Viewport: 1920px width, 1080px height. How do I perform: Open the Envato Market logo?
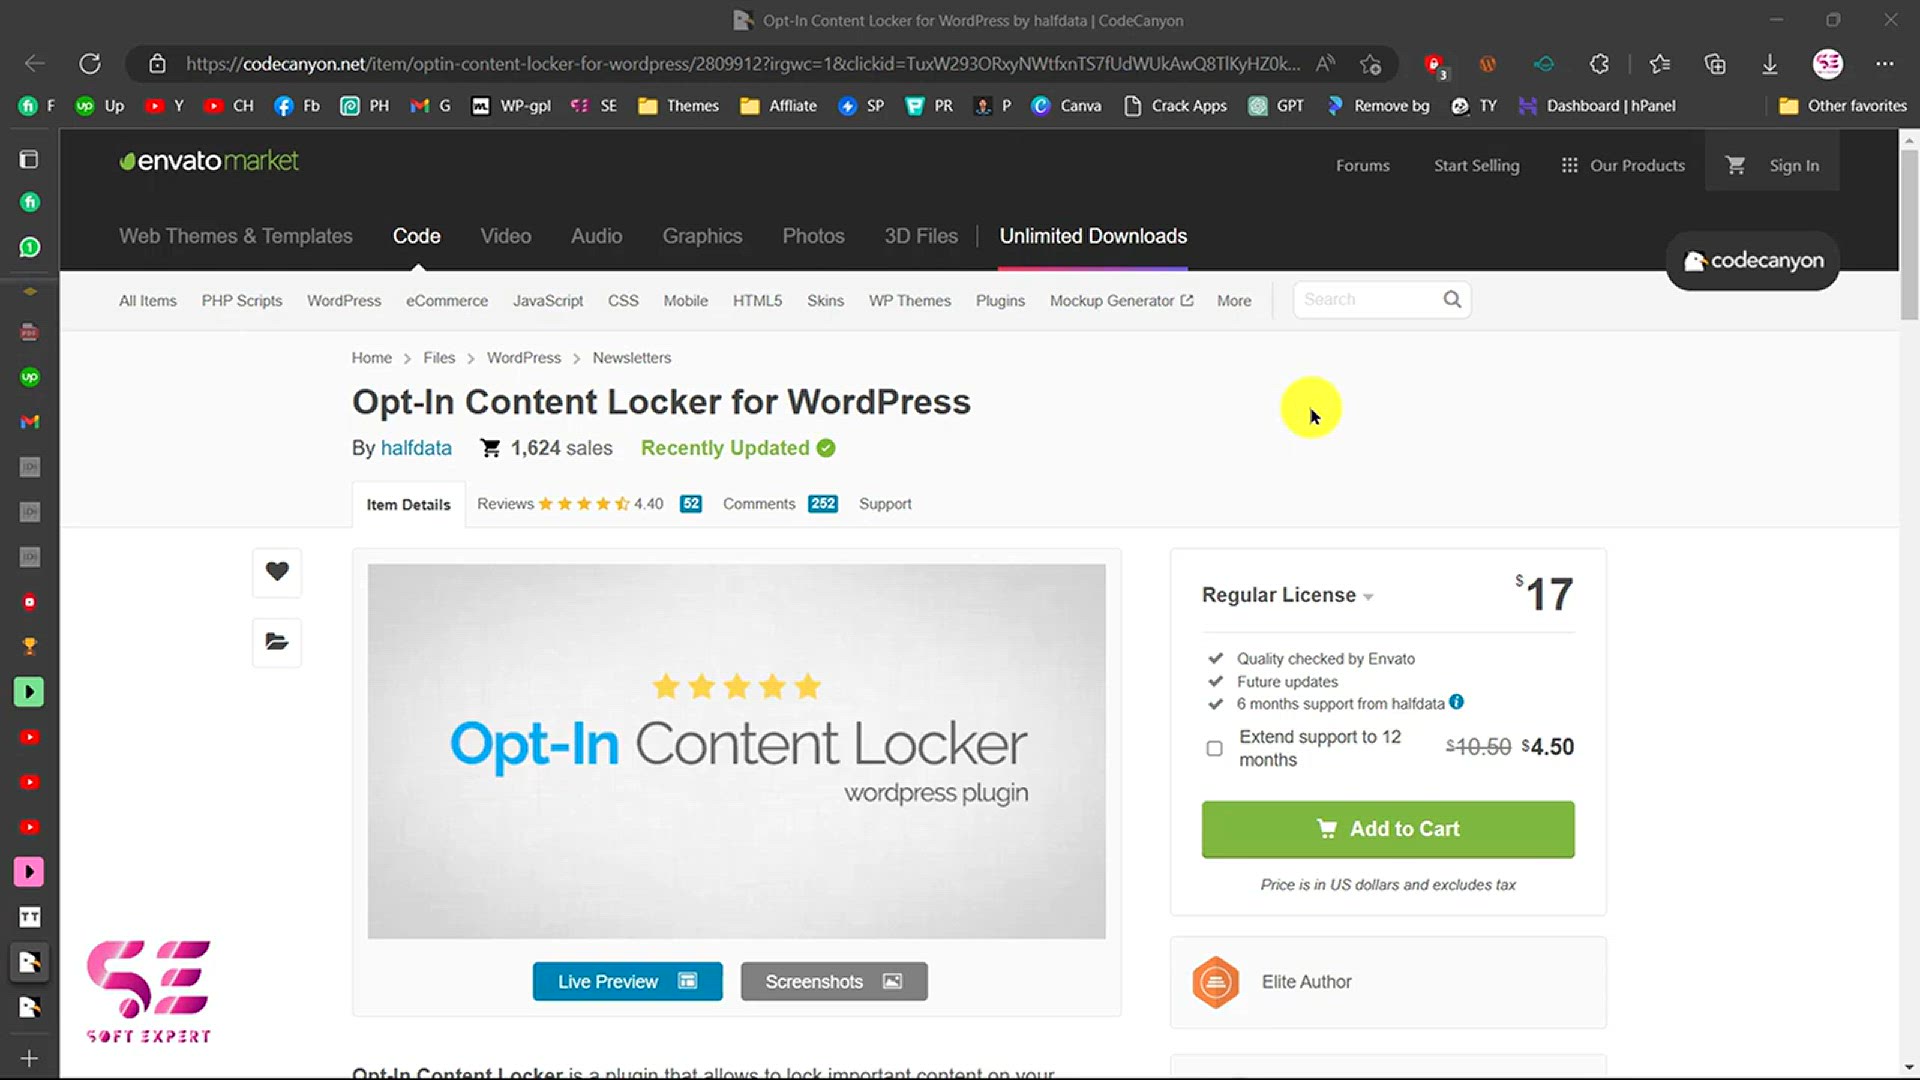pos(209,160)
